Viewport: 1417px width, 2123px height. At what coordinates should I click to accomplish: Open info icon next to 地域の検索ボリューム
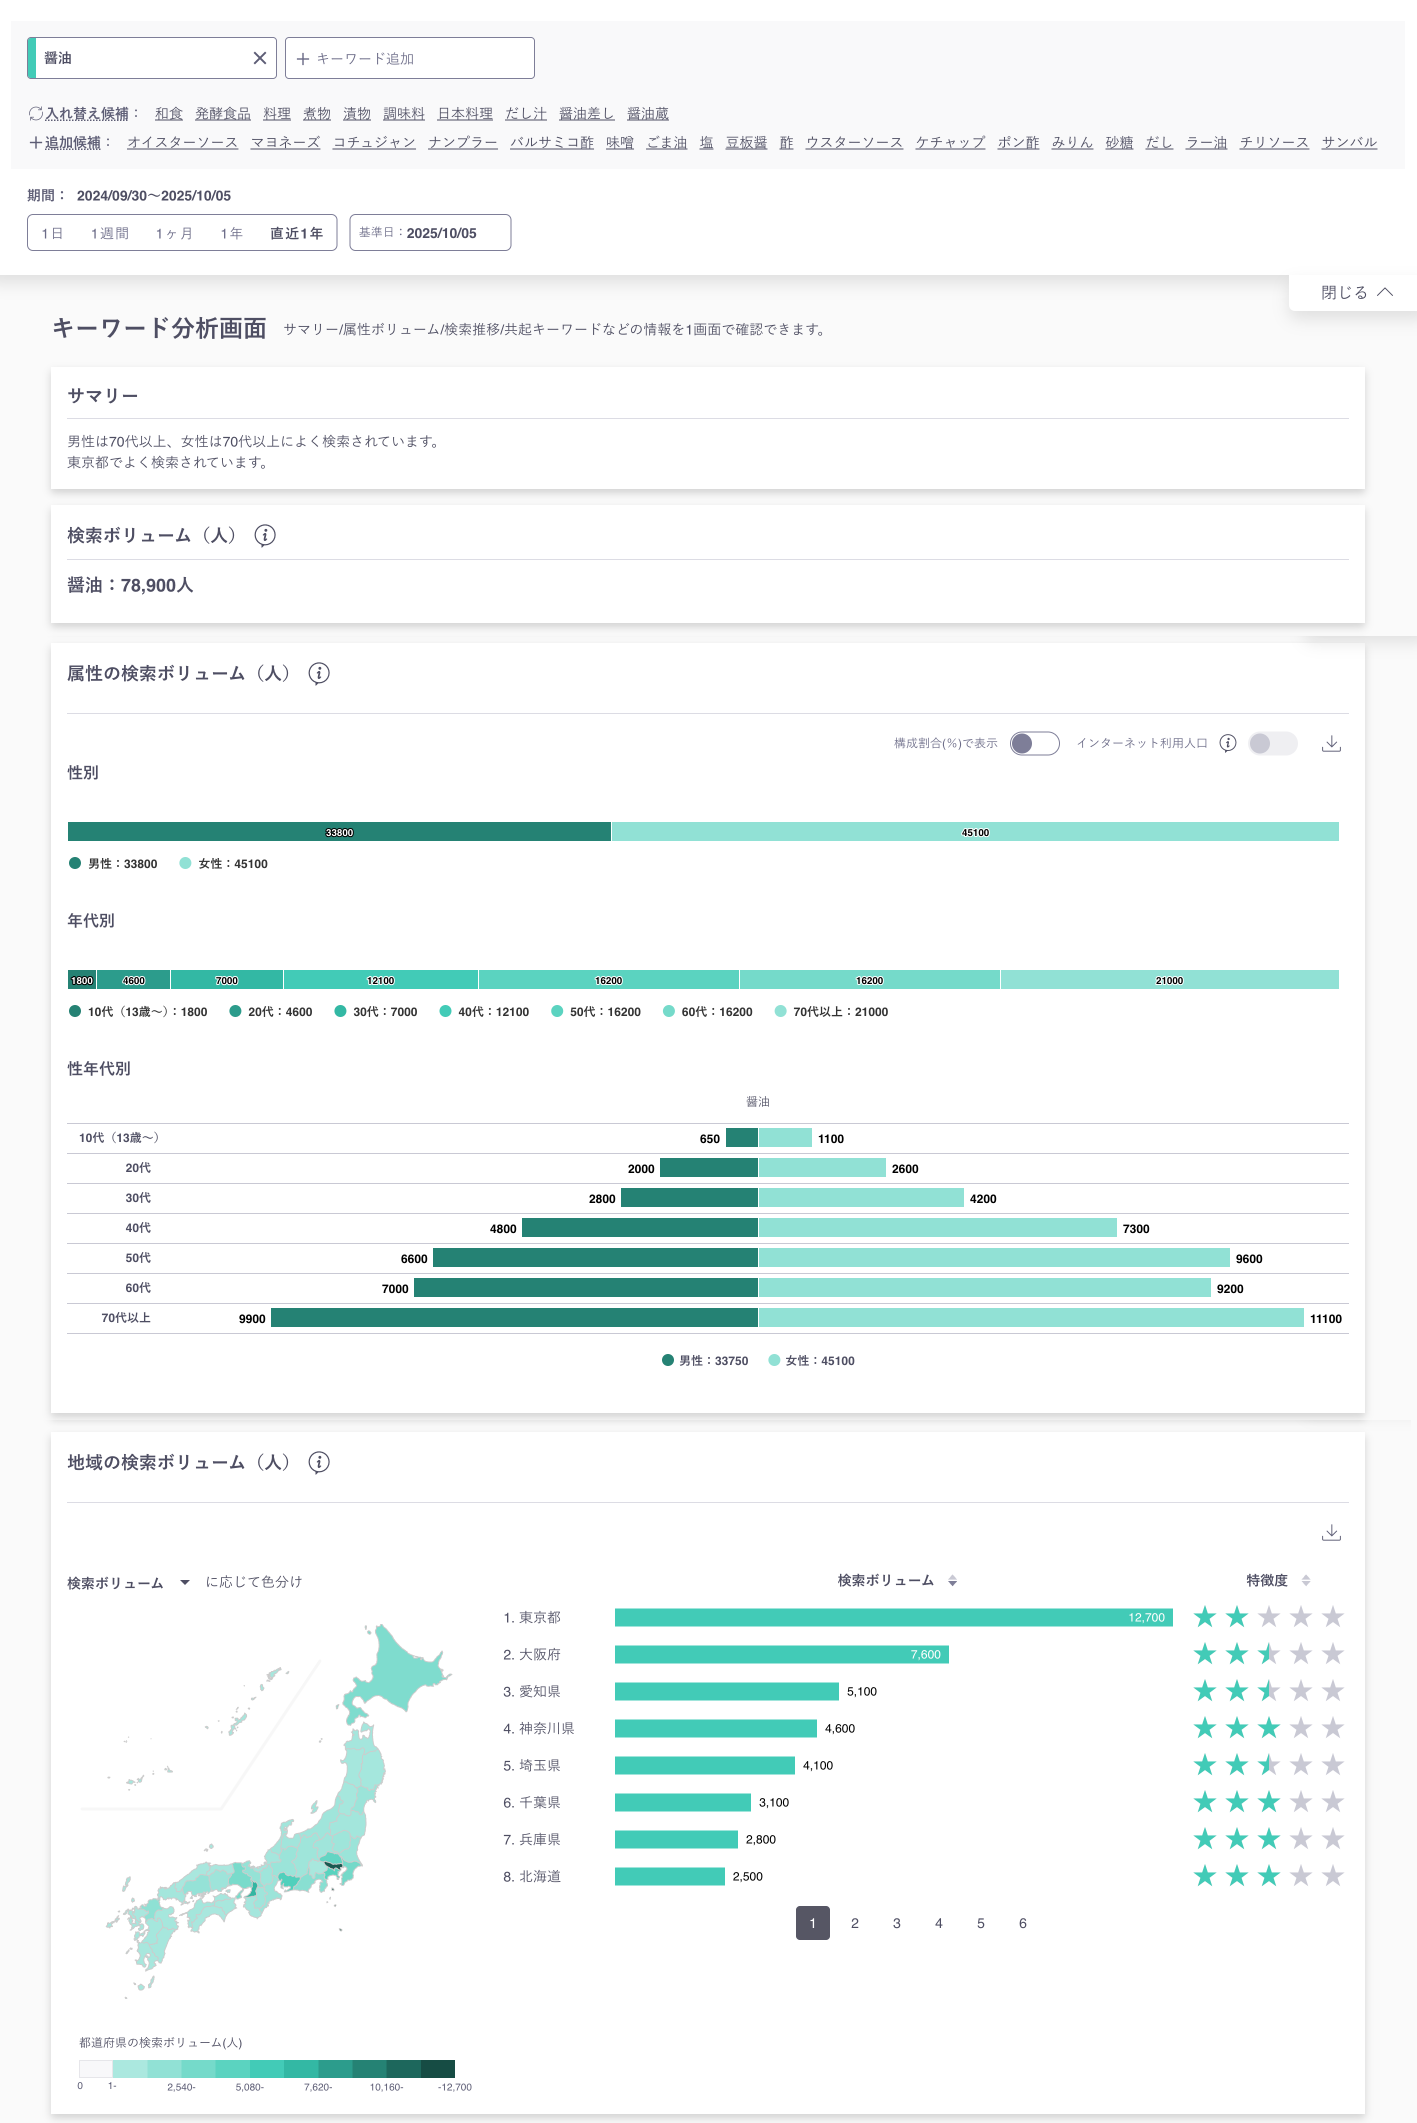319,1462
